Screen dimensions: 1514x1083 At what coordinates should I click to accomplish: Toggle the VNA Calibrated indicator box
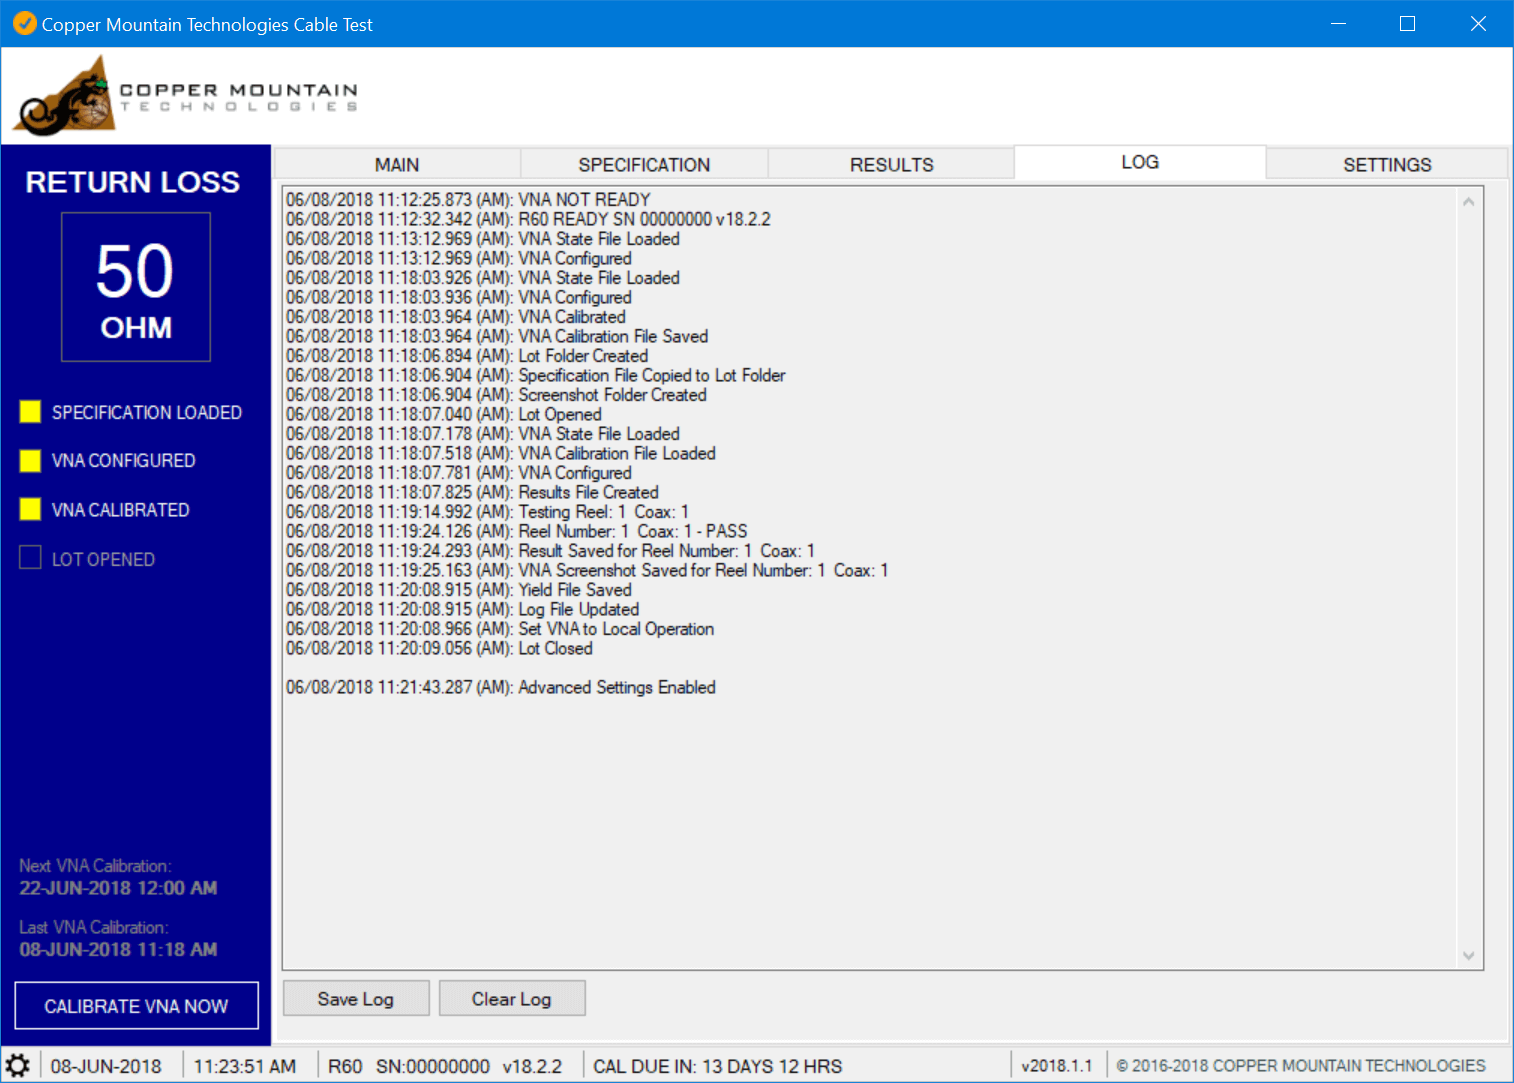click(30, 510)
